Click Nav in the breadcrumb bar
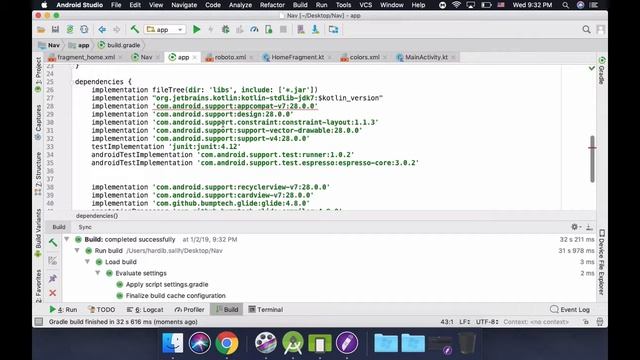The height and width of the screenshot is (360, 640). (x=49, y=45)
